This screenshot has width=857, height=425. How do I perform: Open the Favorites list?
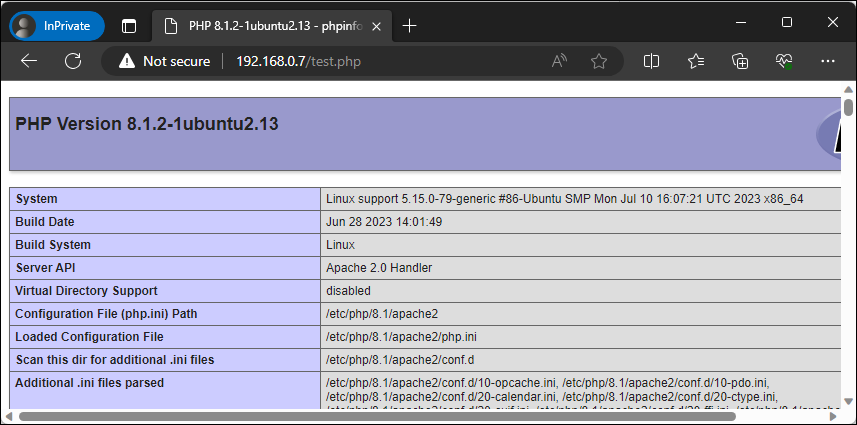696,61
